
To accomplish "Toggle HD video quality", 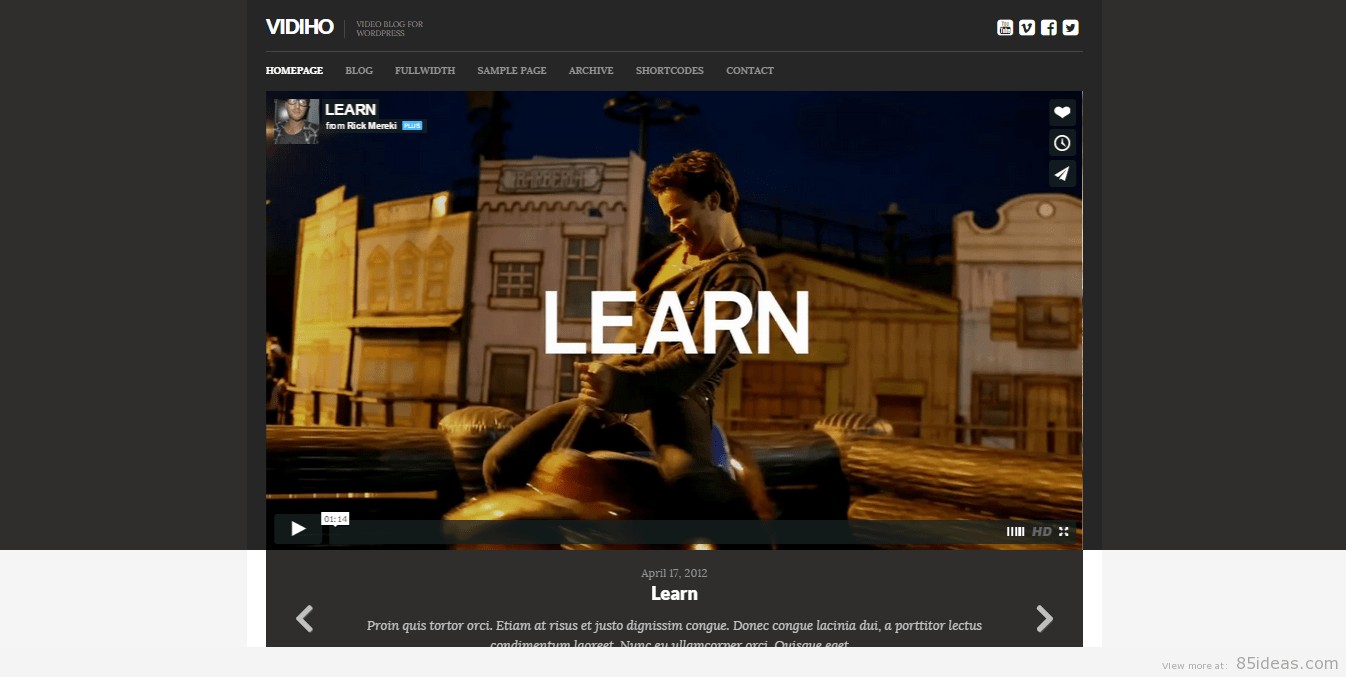I will tap(1042, 532).
